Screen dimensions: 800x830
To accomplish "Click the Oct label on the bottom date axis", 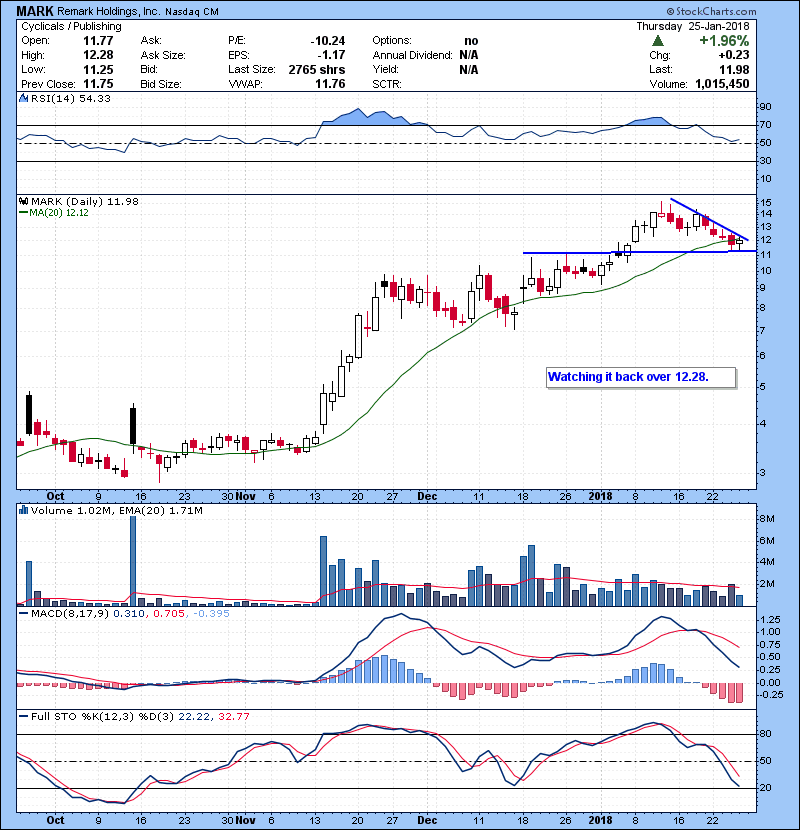I will [x=55, y=820].
